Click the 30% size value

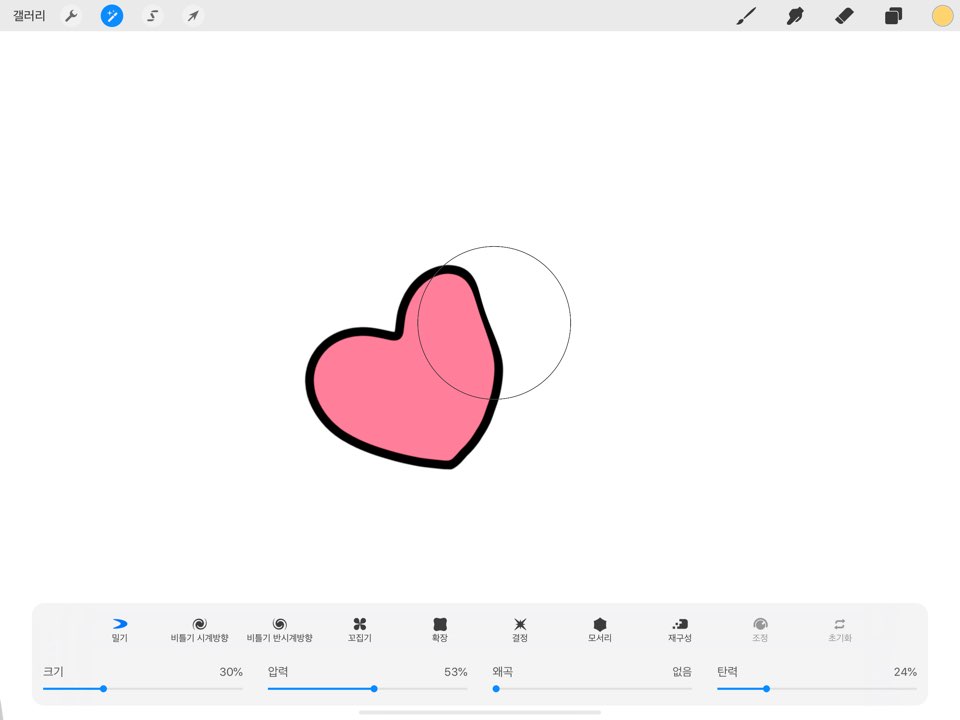231,672
